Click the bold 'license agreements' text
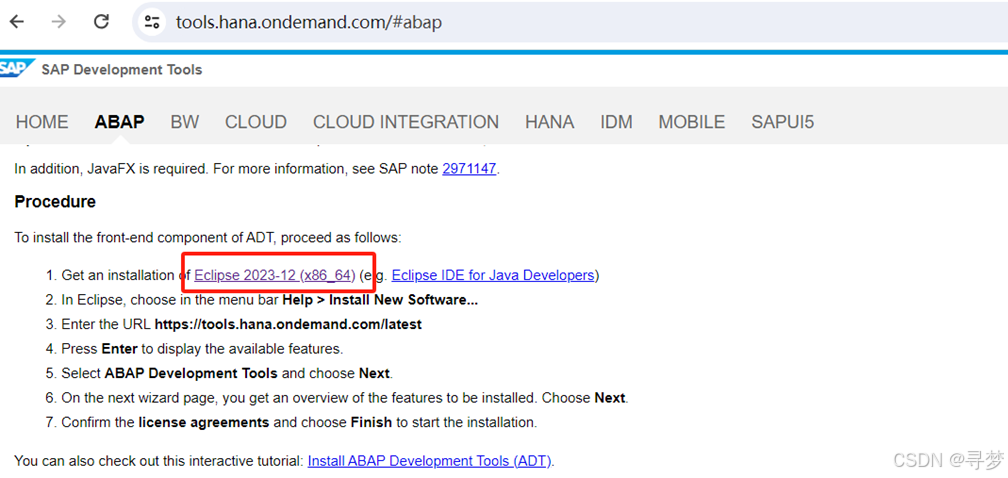Image resolution: width=1008 pixels, height=478 pixels. [x=203, y=423]
